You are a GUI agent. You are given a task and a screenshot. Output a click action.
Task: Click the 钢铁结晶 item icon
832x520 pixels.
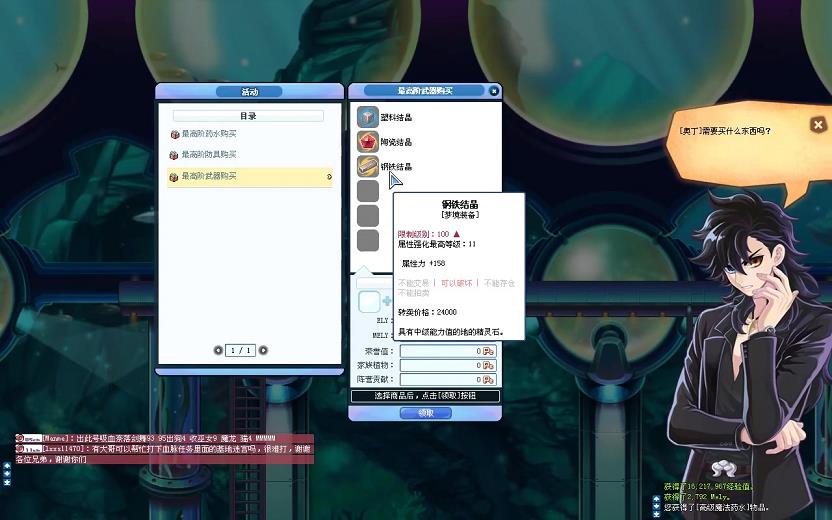(x=368, y=166)
